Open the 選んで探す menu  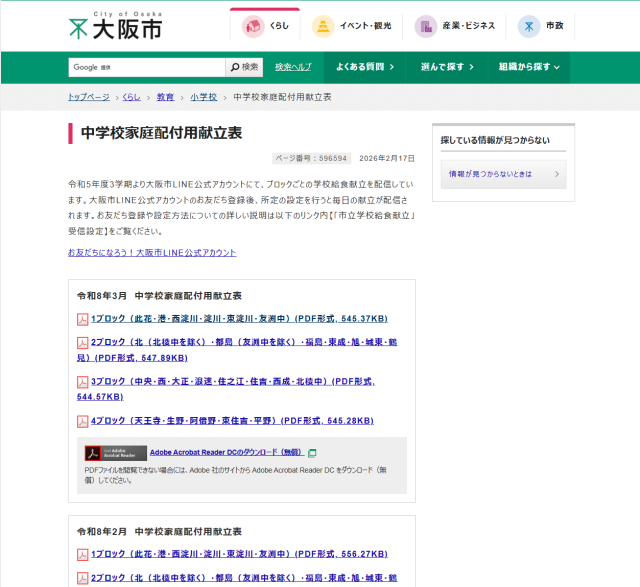[x=445, y=67]
